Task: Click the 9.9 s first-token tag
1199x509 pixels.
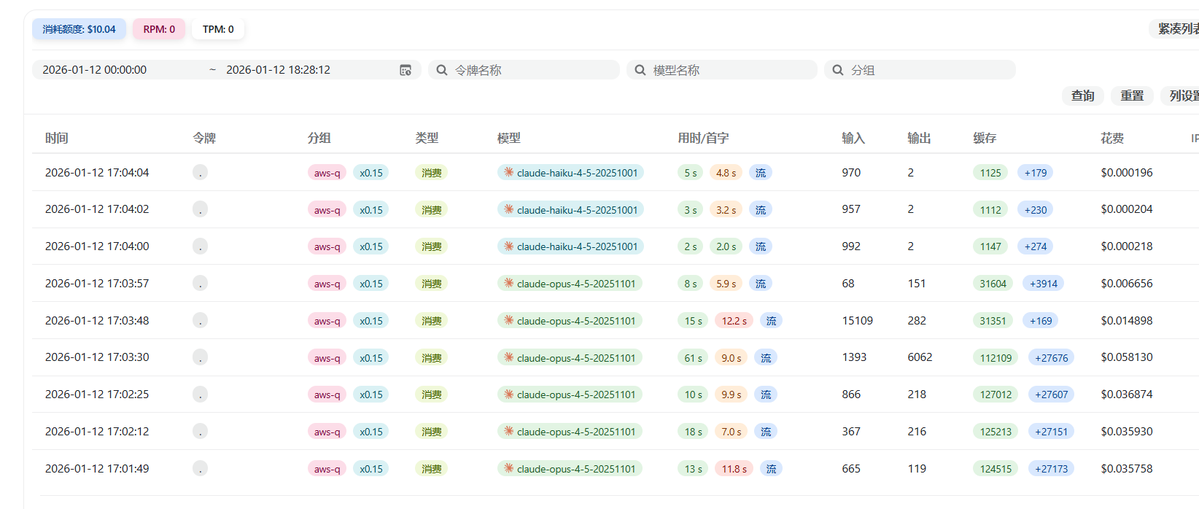Action: [732, 394]
